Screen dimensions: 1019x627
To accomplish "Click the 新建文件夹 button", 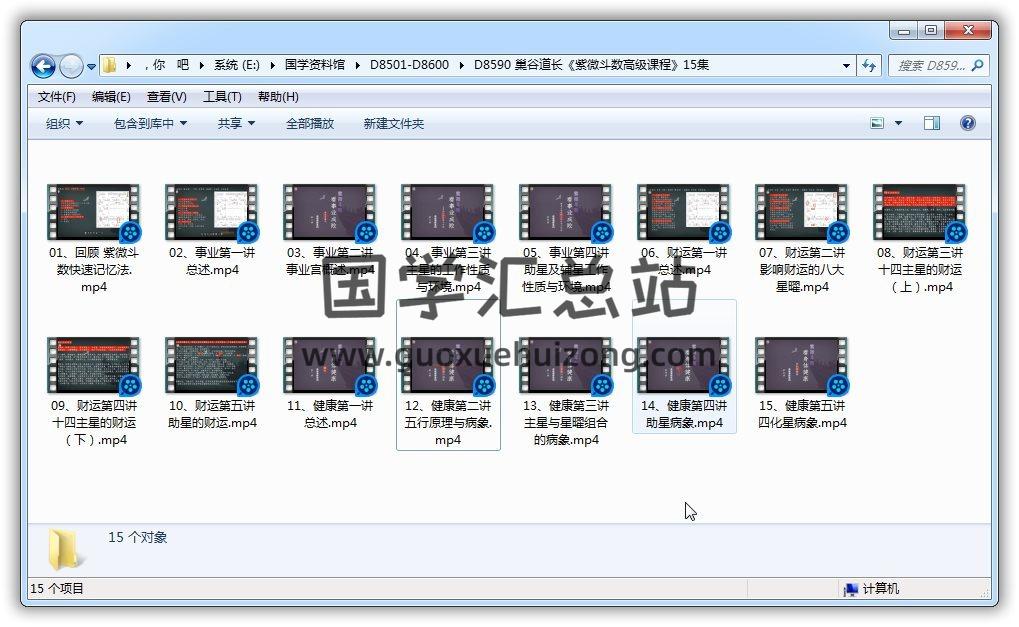I will pos(394,123).
